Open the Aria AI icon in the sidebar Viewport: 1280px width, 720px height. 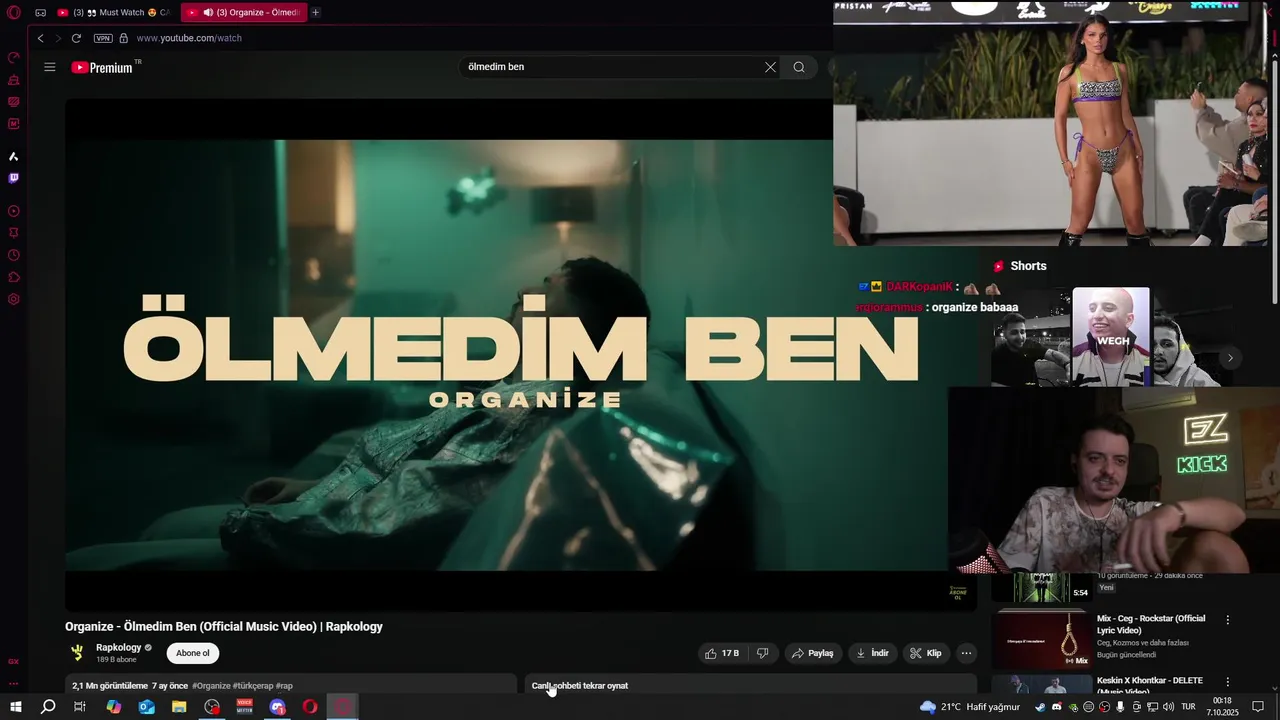click(x=14, y=156)
